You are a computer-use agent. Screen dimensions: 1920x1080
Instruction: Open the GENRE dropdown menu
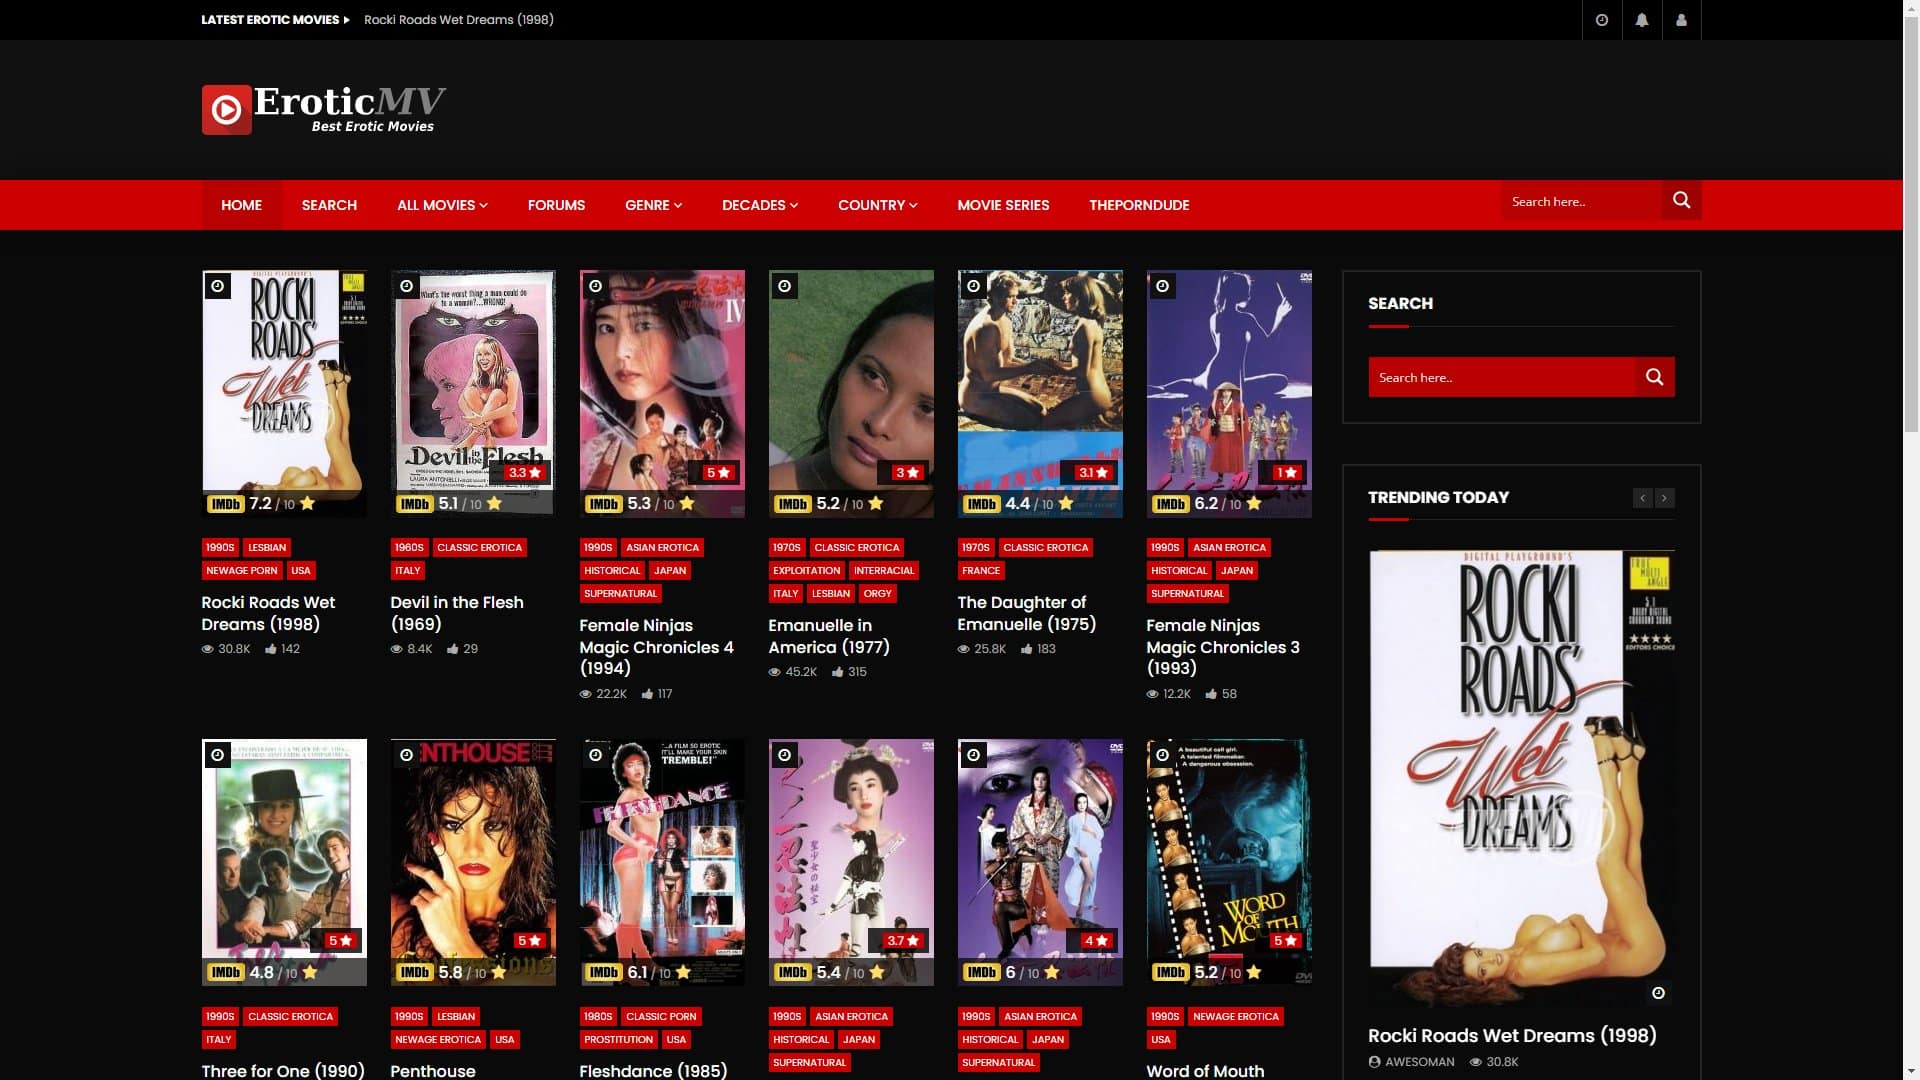(652, 205)
